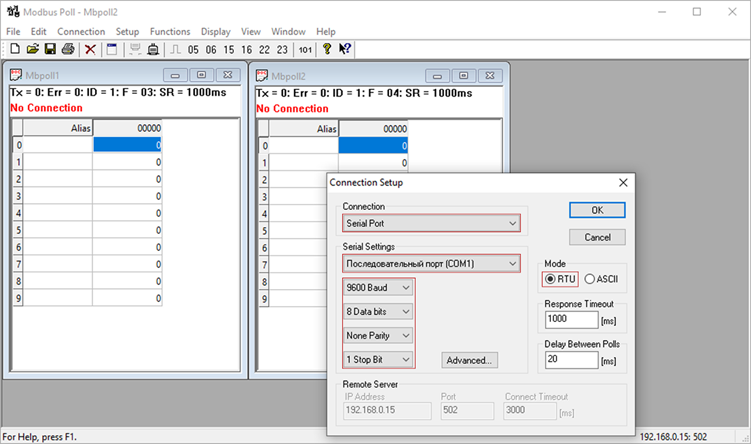The image size is (751, 444).
Task: Select function 22 in toolbar
Action: pos(264,50)
